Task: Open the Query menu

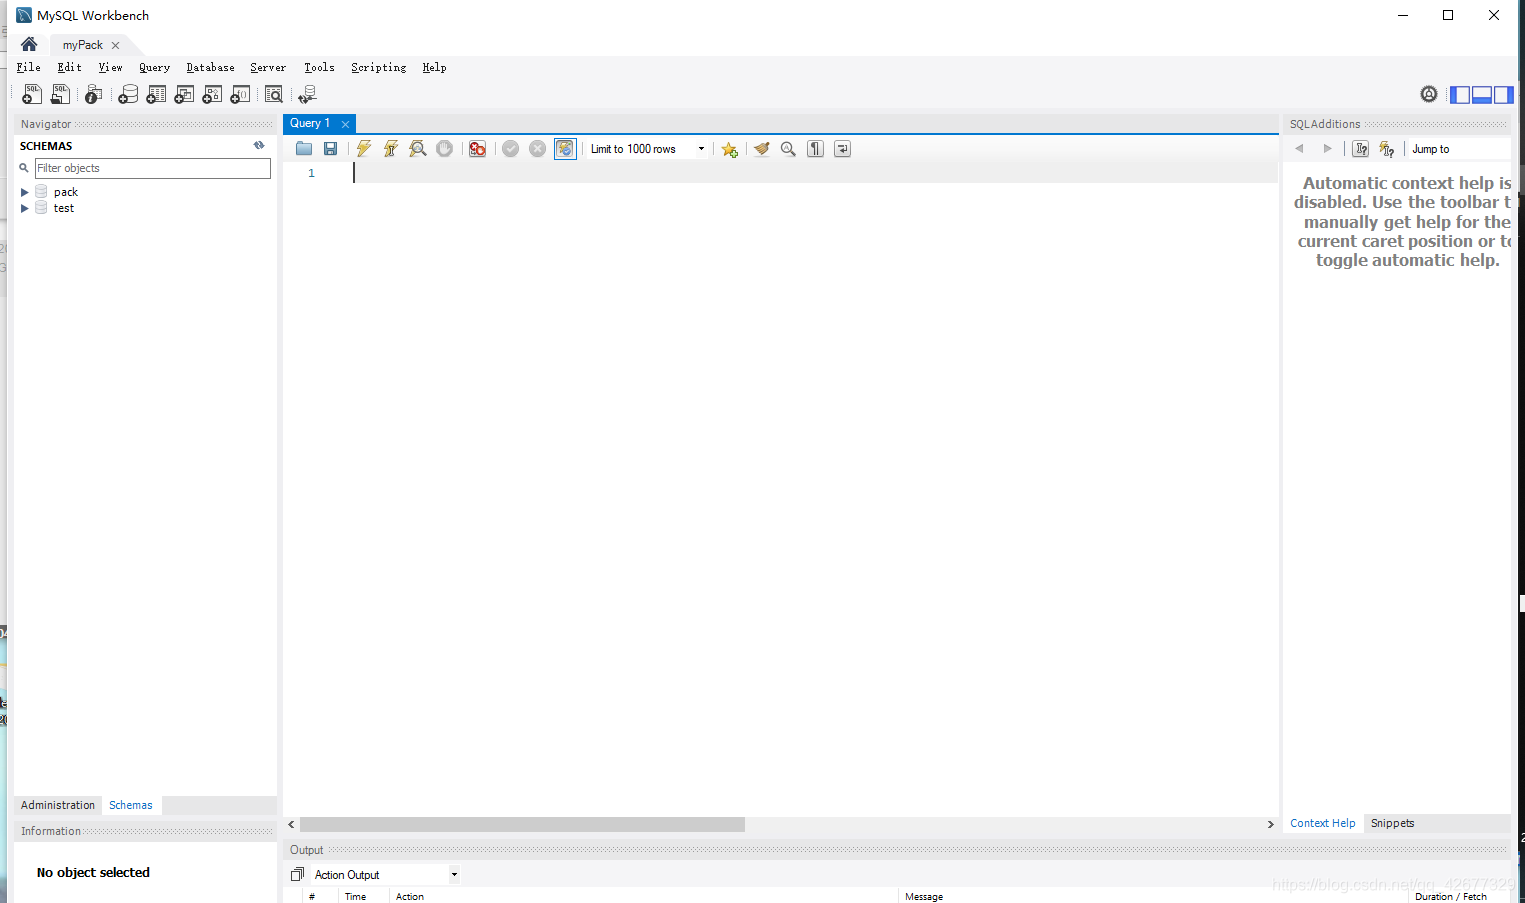Action: [154, 67]
